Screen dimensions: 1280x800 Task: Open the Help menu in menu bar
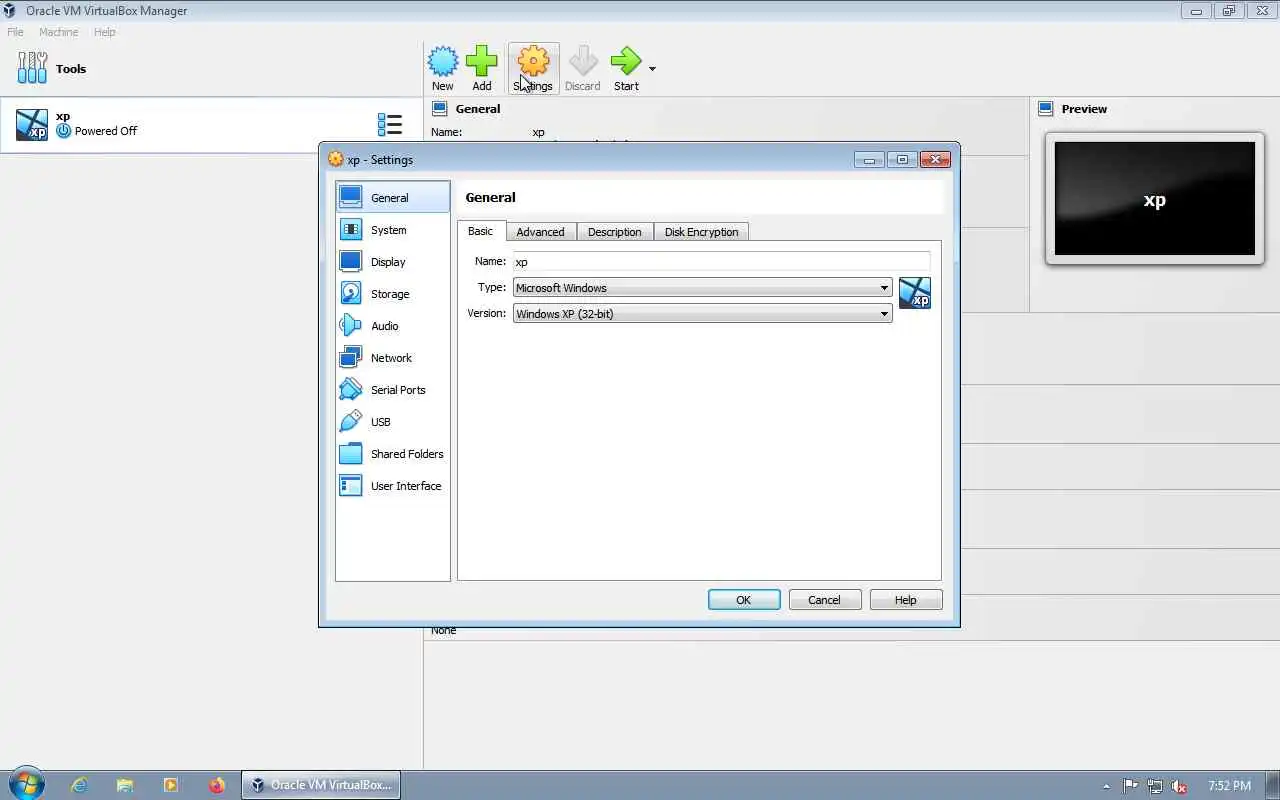click(105, 32)
